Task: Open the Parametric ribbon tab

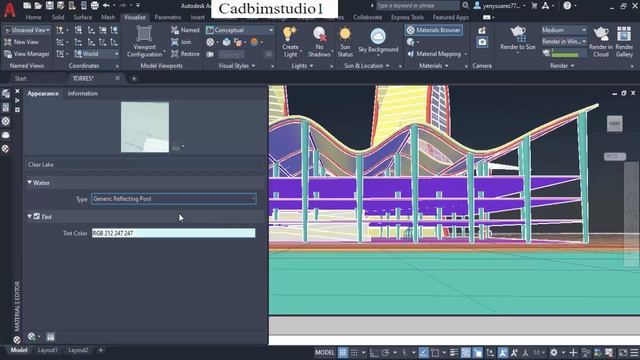Action: tap(168, 17)
